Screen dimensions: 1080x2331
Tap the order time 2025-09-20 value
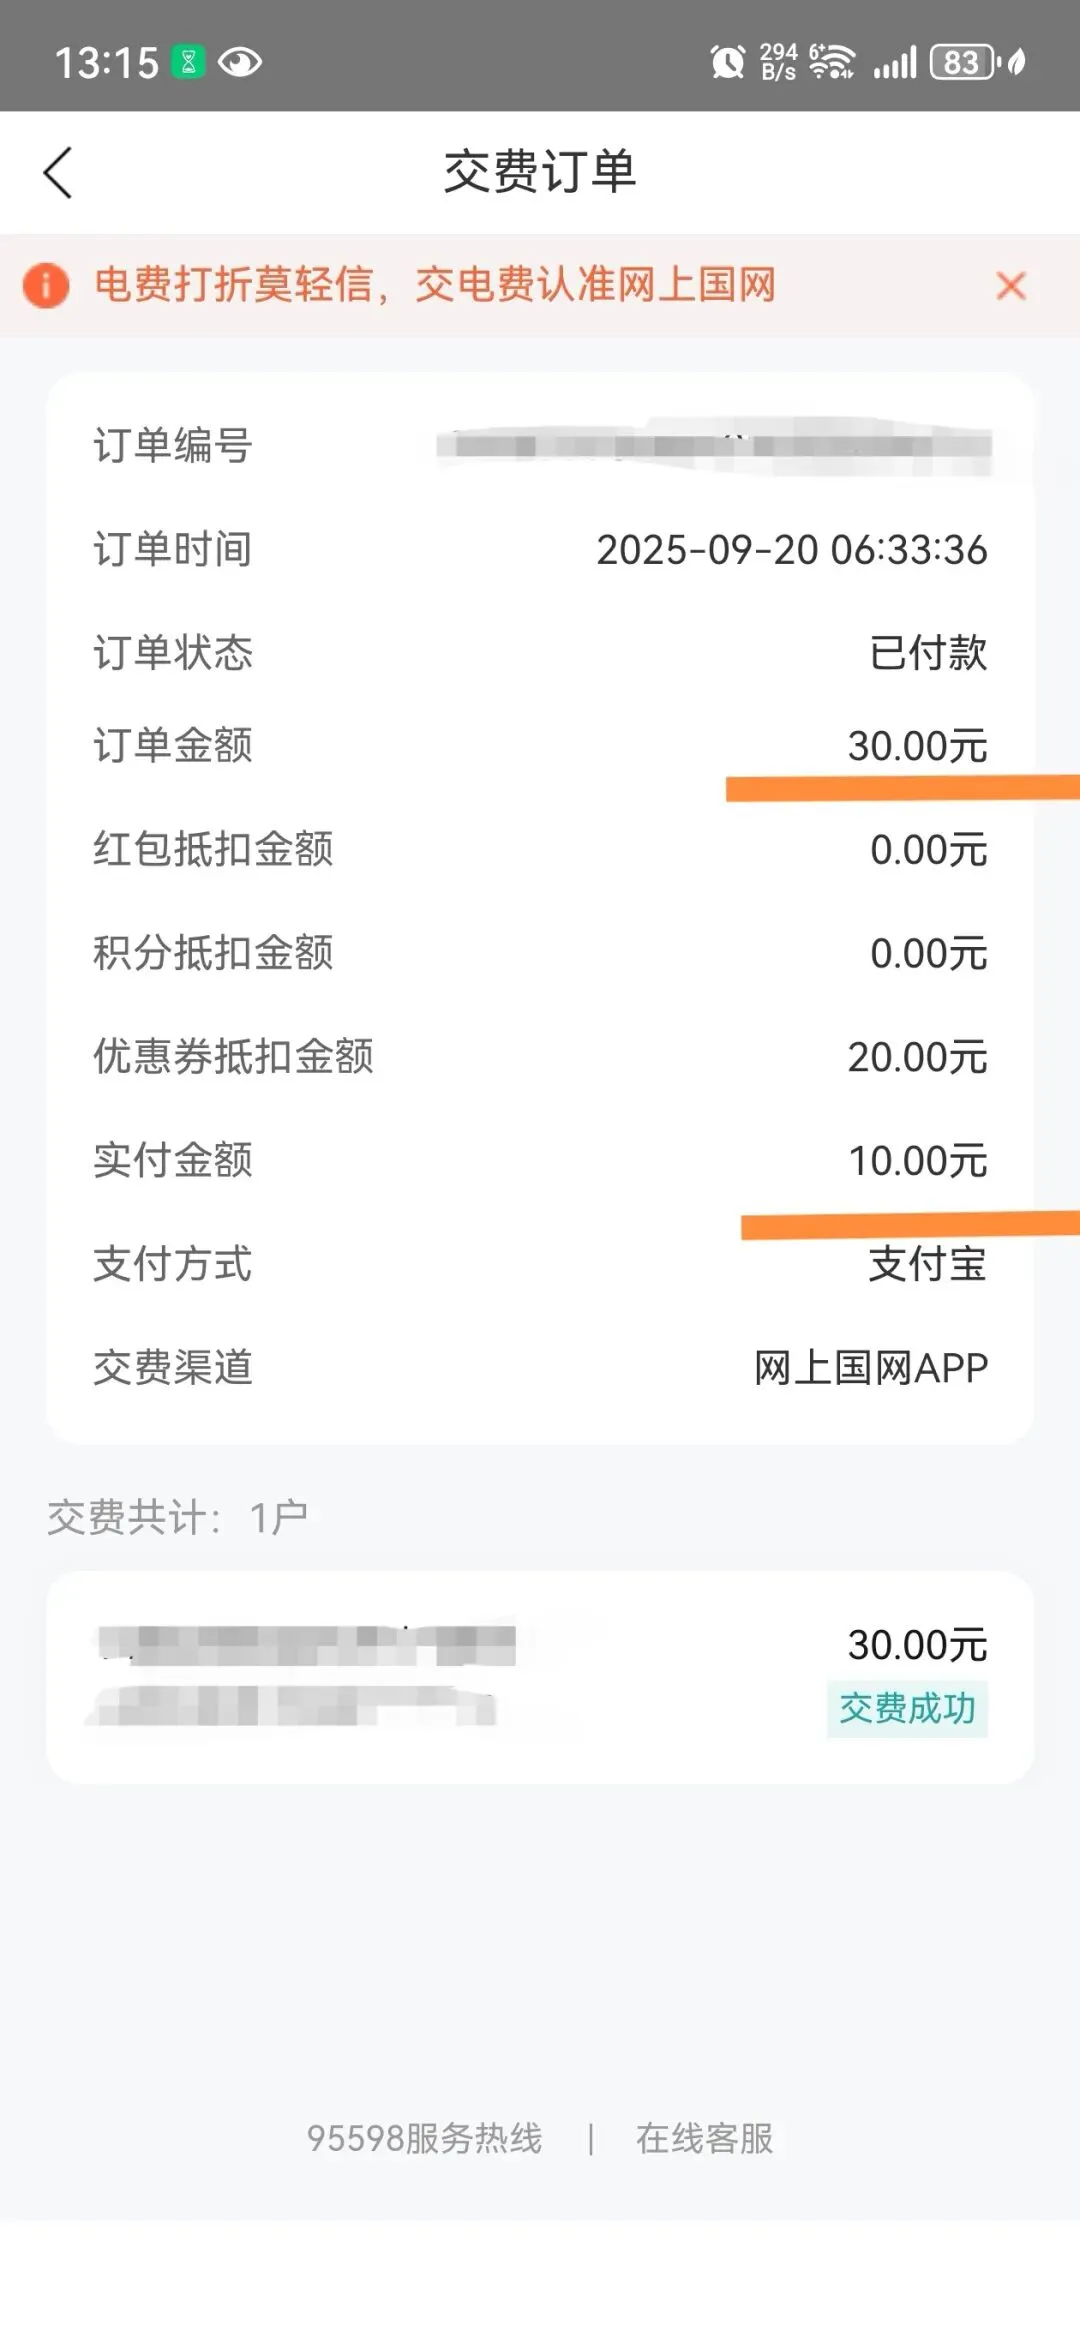click(x=791, y=550)
